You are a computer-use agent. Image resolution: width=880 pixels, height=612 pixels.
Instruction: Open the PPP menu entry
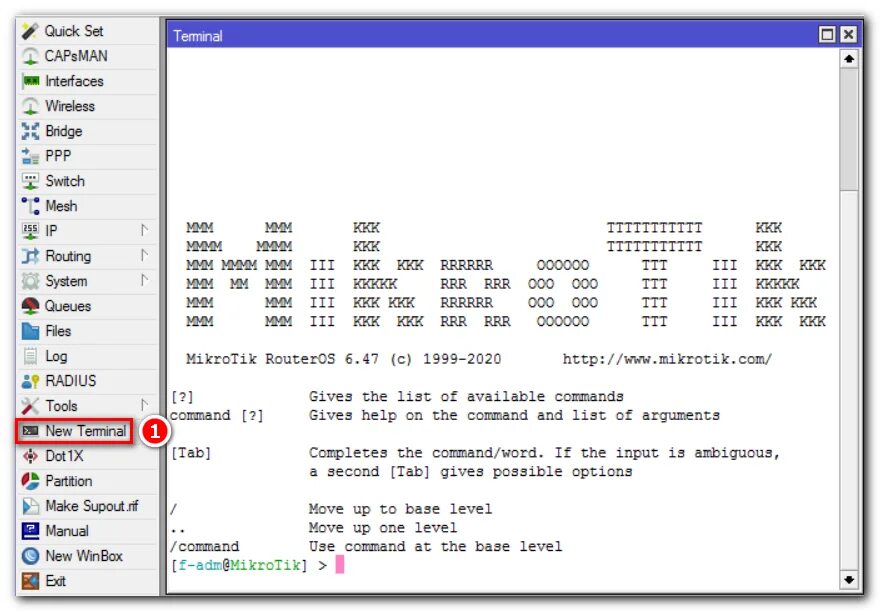(x=88, y=156)
